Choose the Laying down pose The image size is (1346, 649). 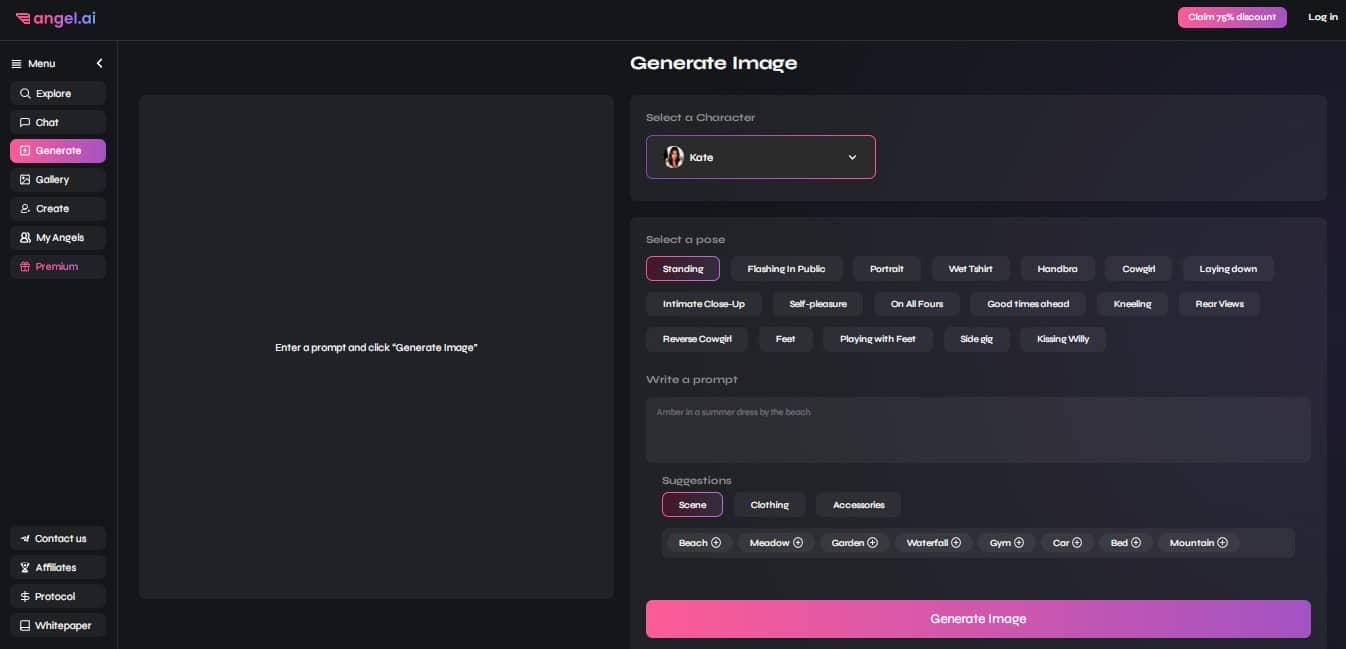(1228, 269)
